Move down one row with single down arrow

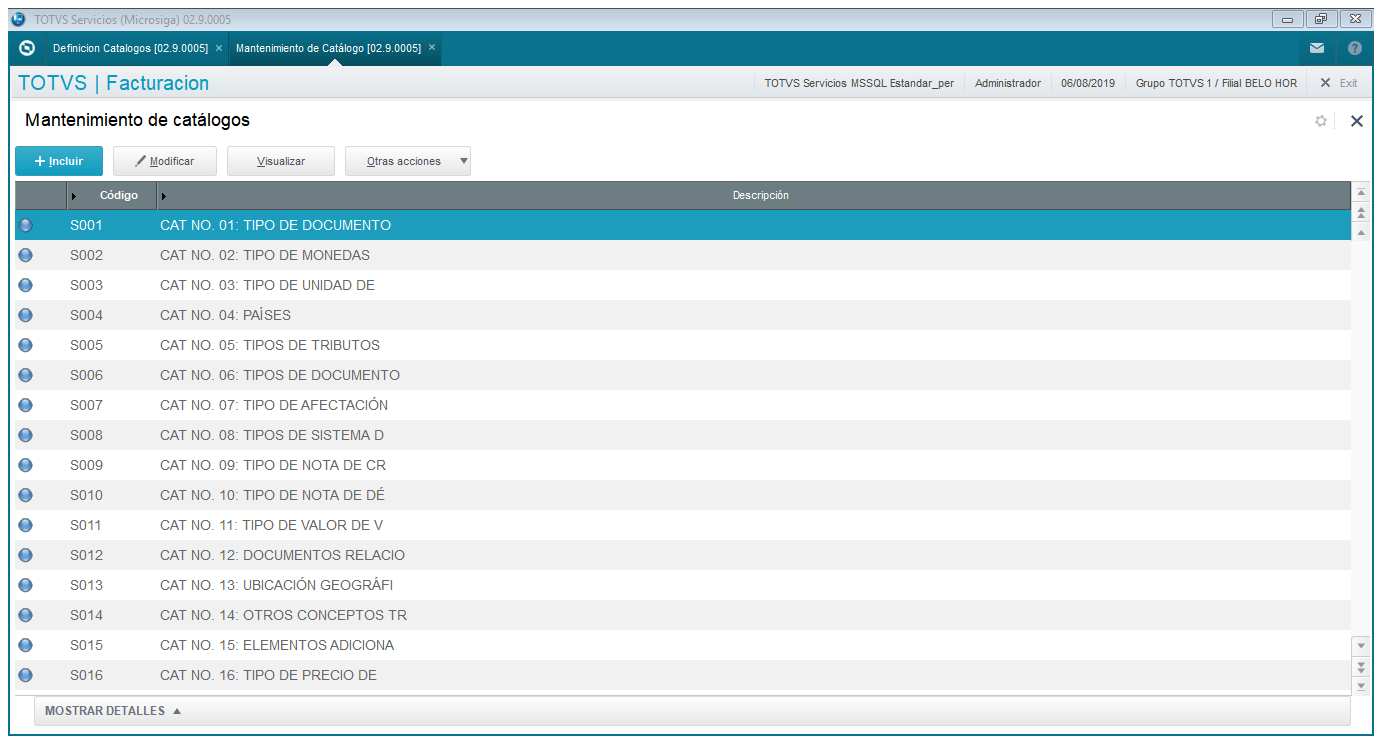point(1360,646)
